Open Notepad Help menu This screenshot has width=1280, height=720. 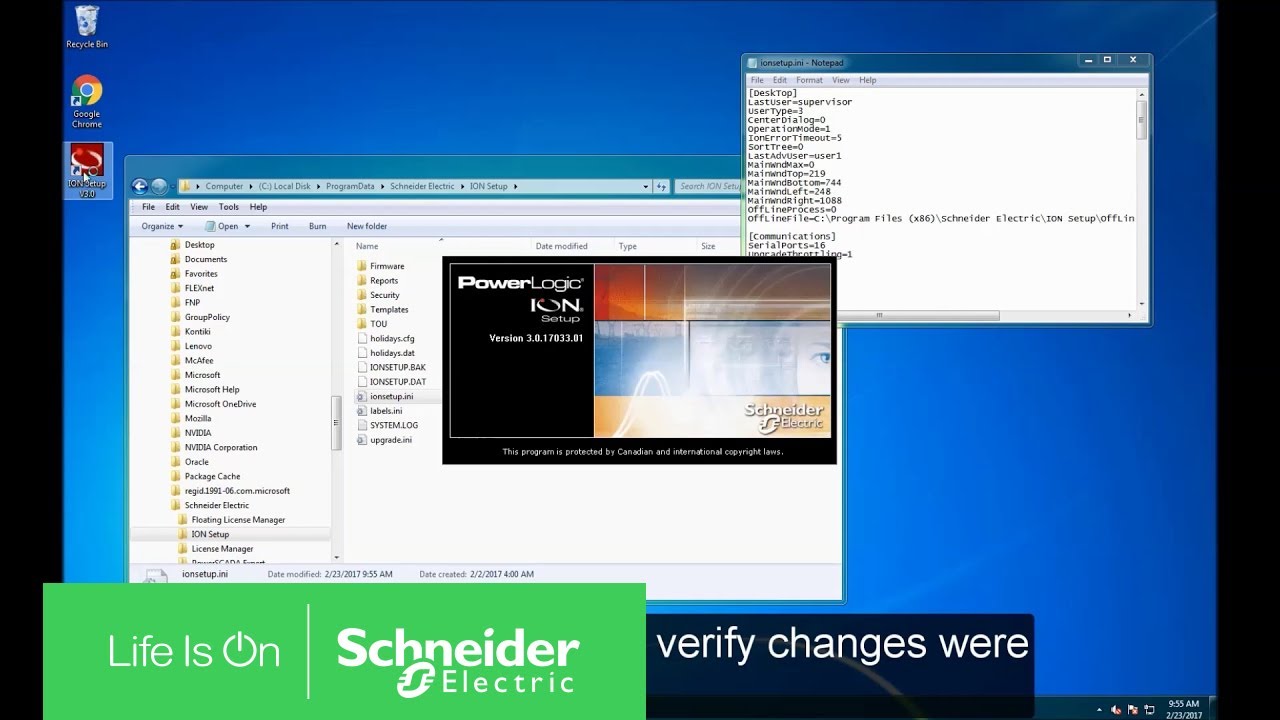(x=868, y=80)
